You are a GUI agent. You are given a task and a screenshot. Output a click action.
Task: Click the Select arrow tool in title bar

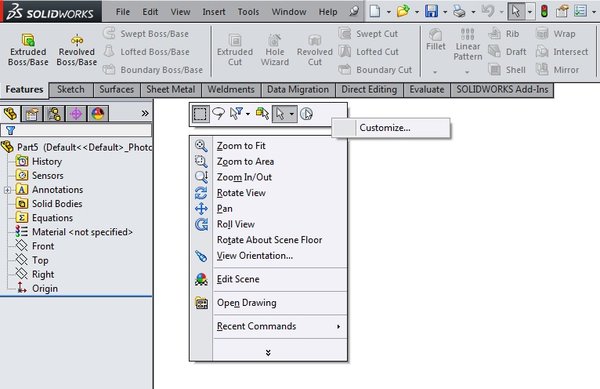(x=516, y=11)
